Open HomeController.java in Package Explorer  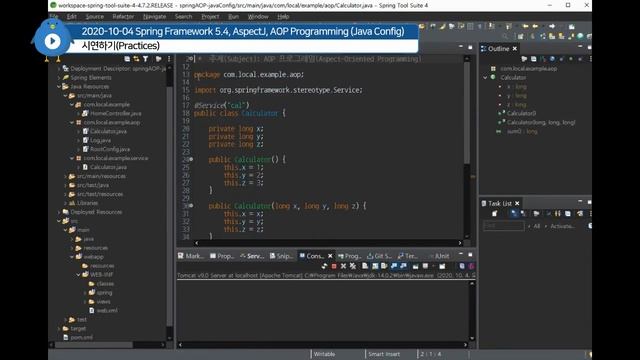coord(116,113)
